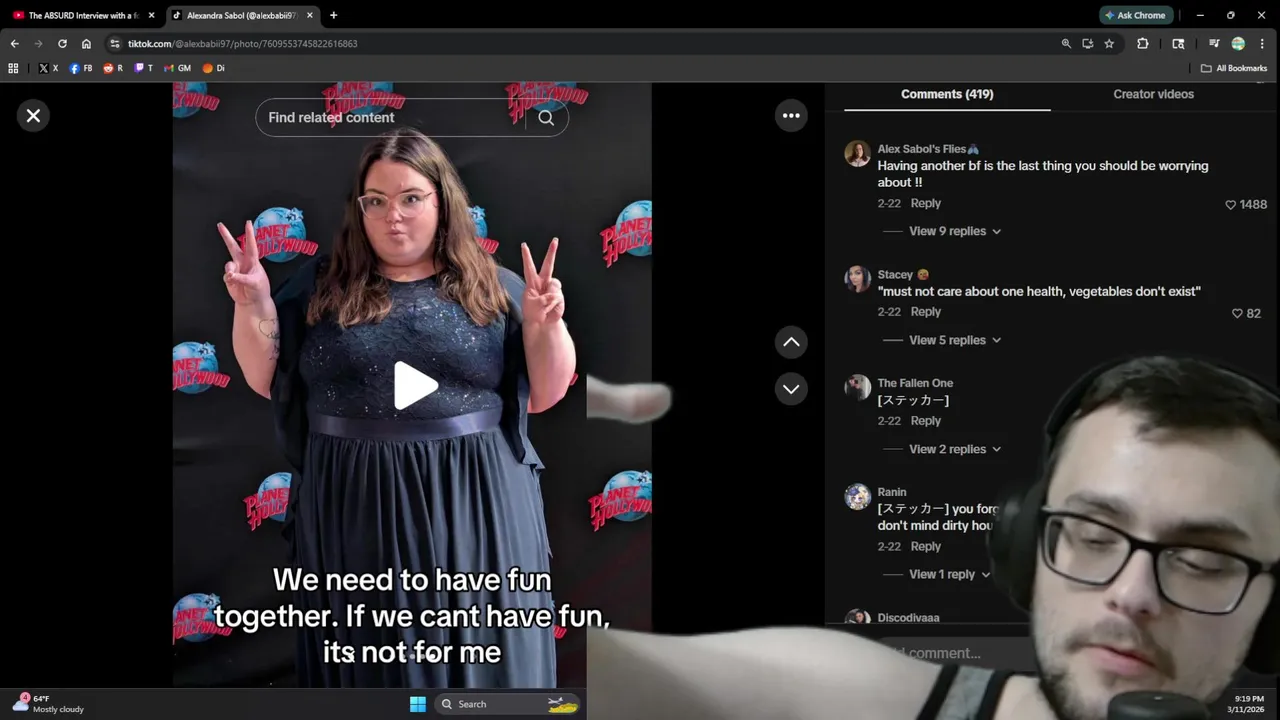Open the Windows Start menu
Image resolution: width=1280 pixels, height=720 pixels.
point(418,704)
